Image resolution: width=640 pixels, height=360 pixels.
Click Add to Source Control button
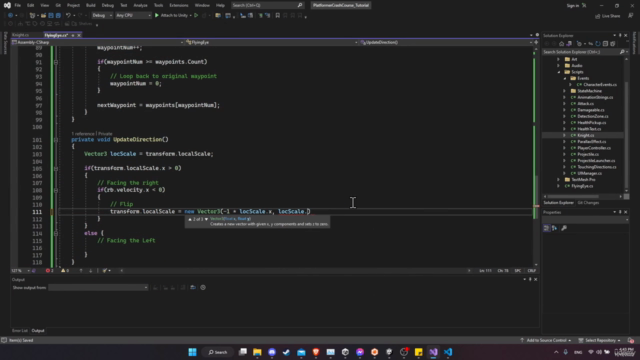(x=546, y=340)
